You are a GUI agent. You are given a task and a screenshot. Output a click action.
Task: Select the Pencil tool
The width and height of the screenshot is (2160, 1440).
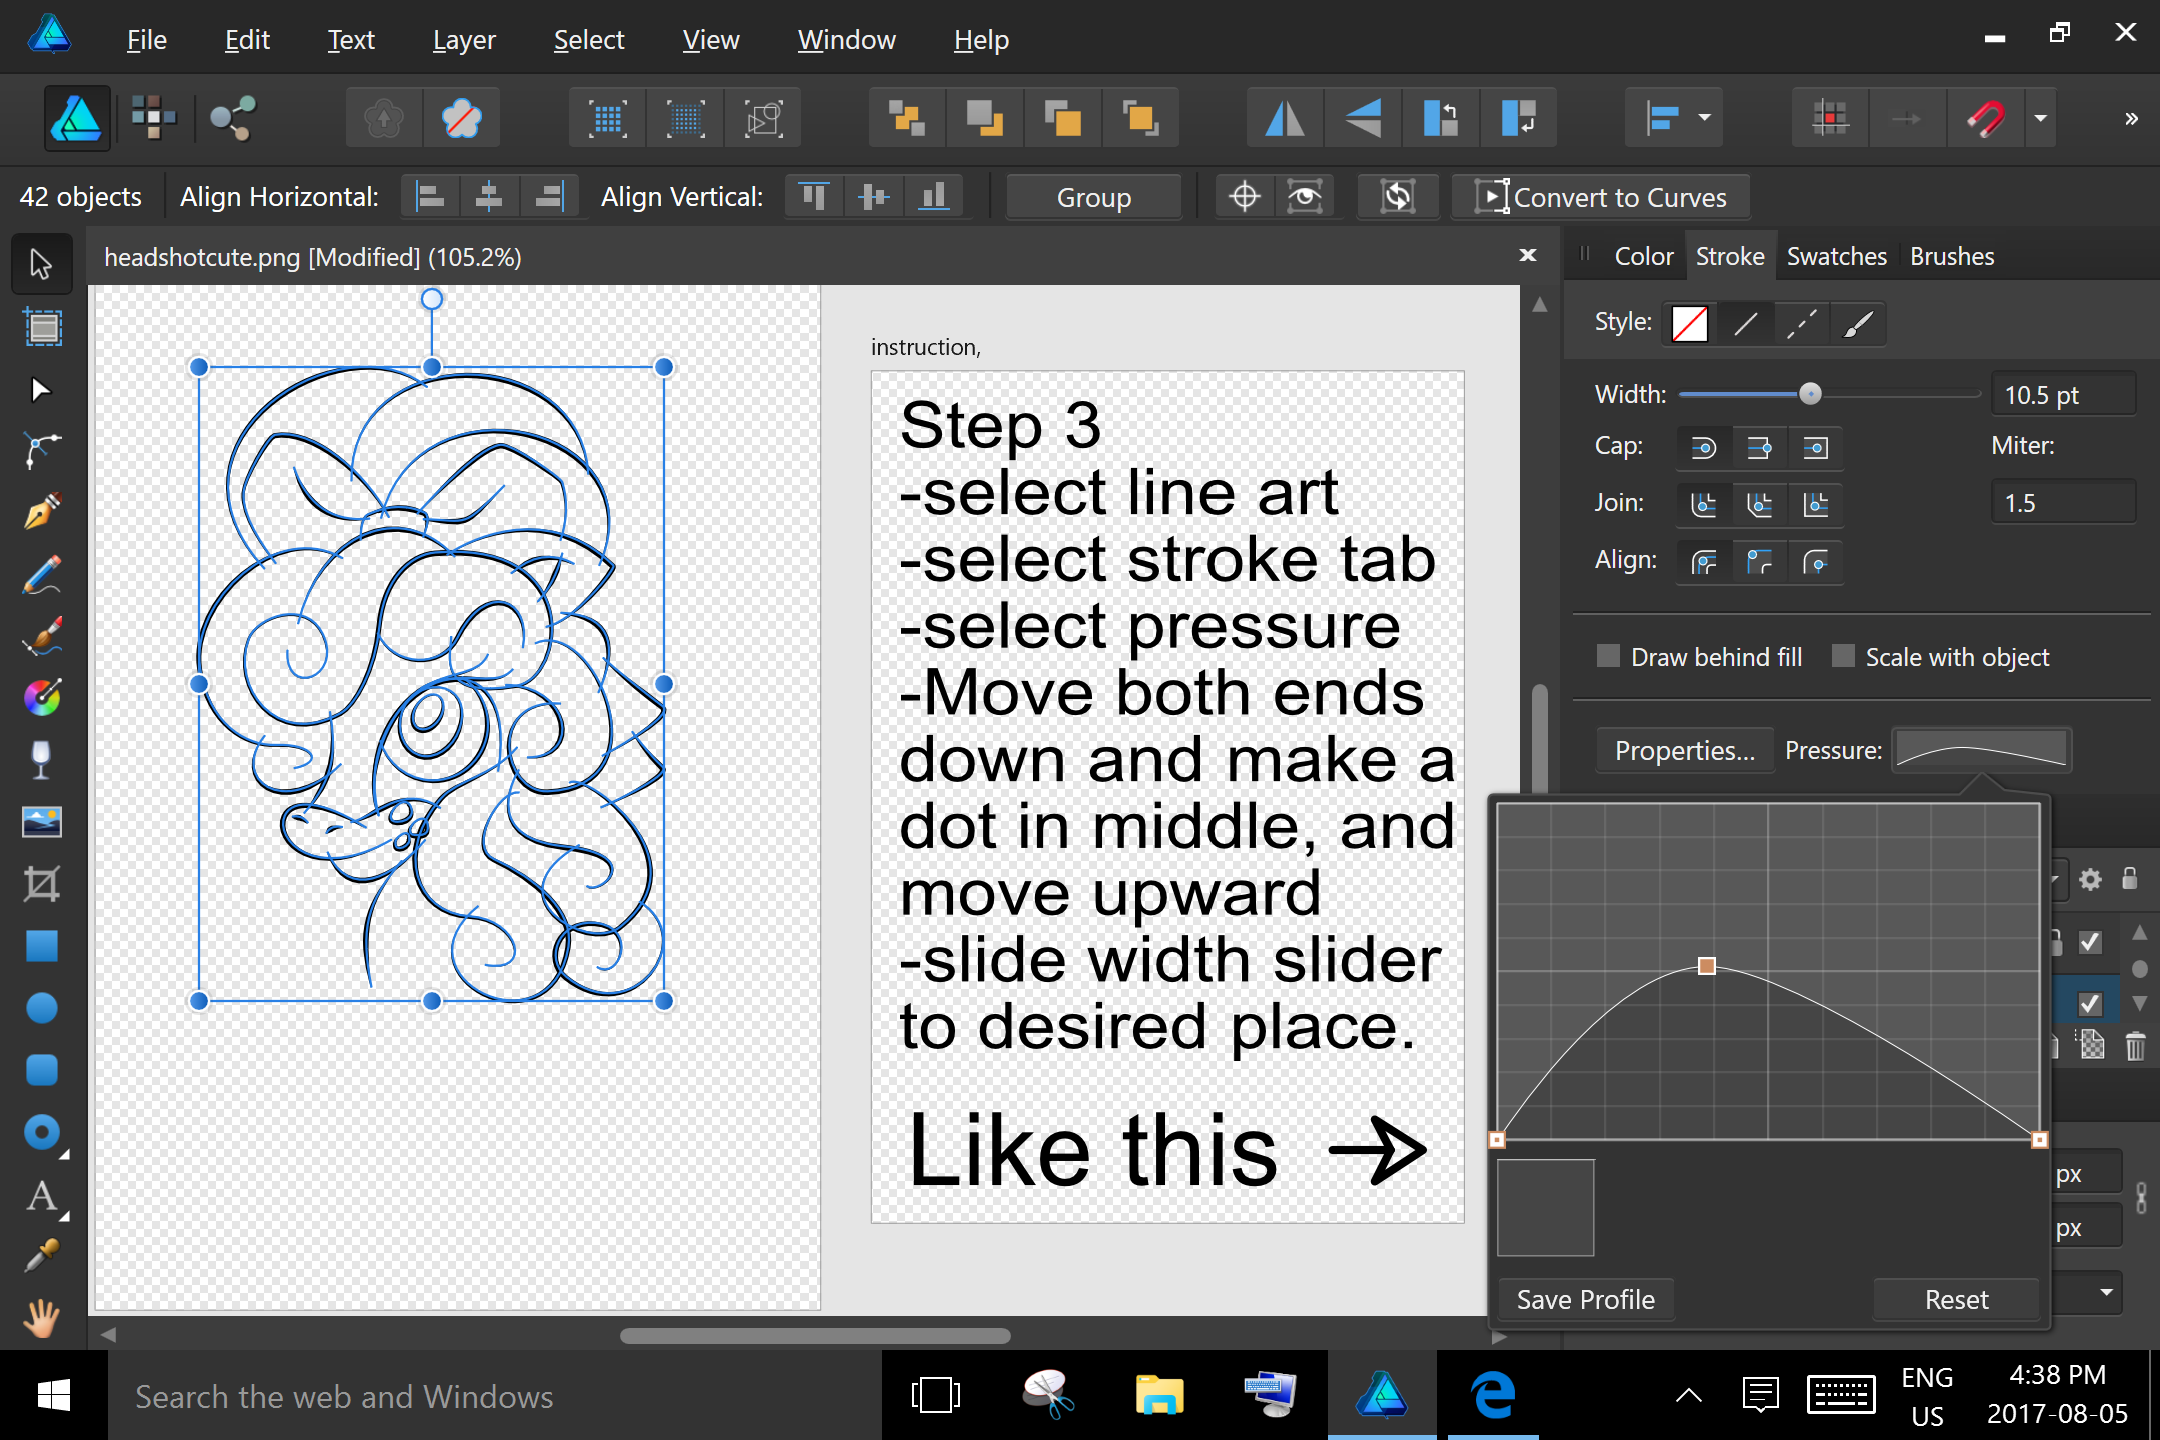tap(41, 575)
